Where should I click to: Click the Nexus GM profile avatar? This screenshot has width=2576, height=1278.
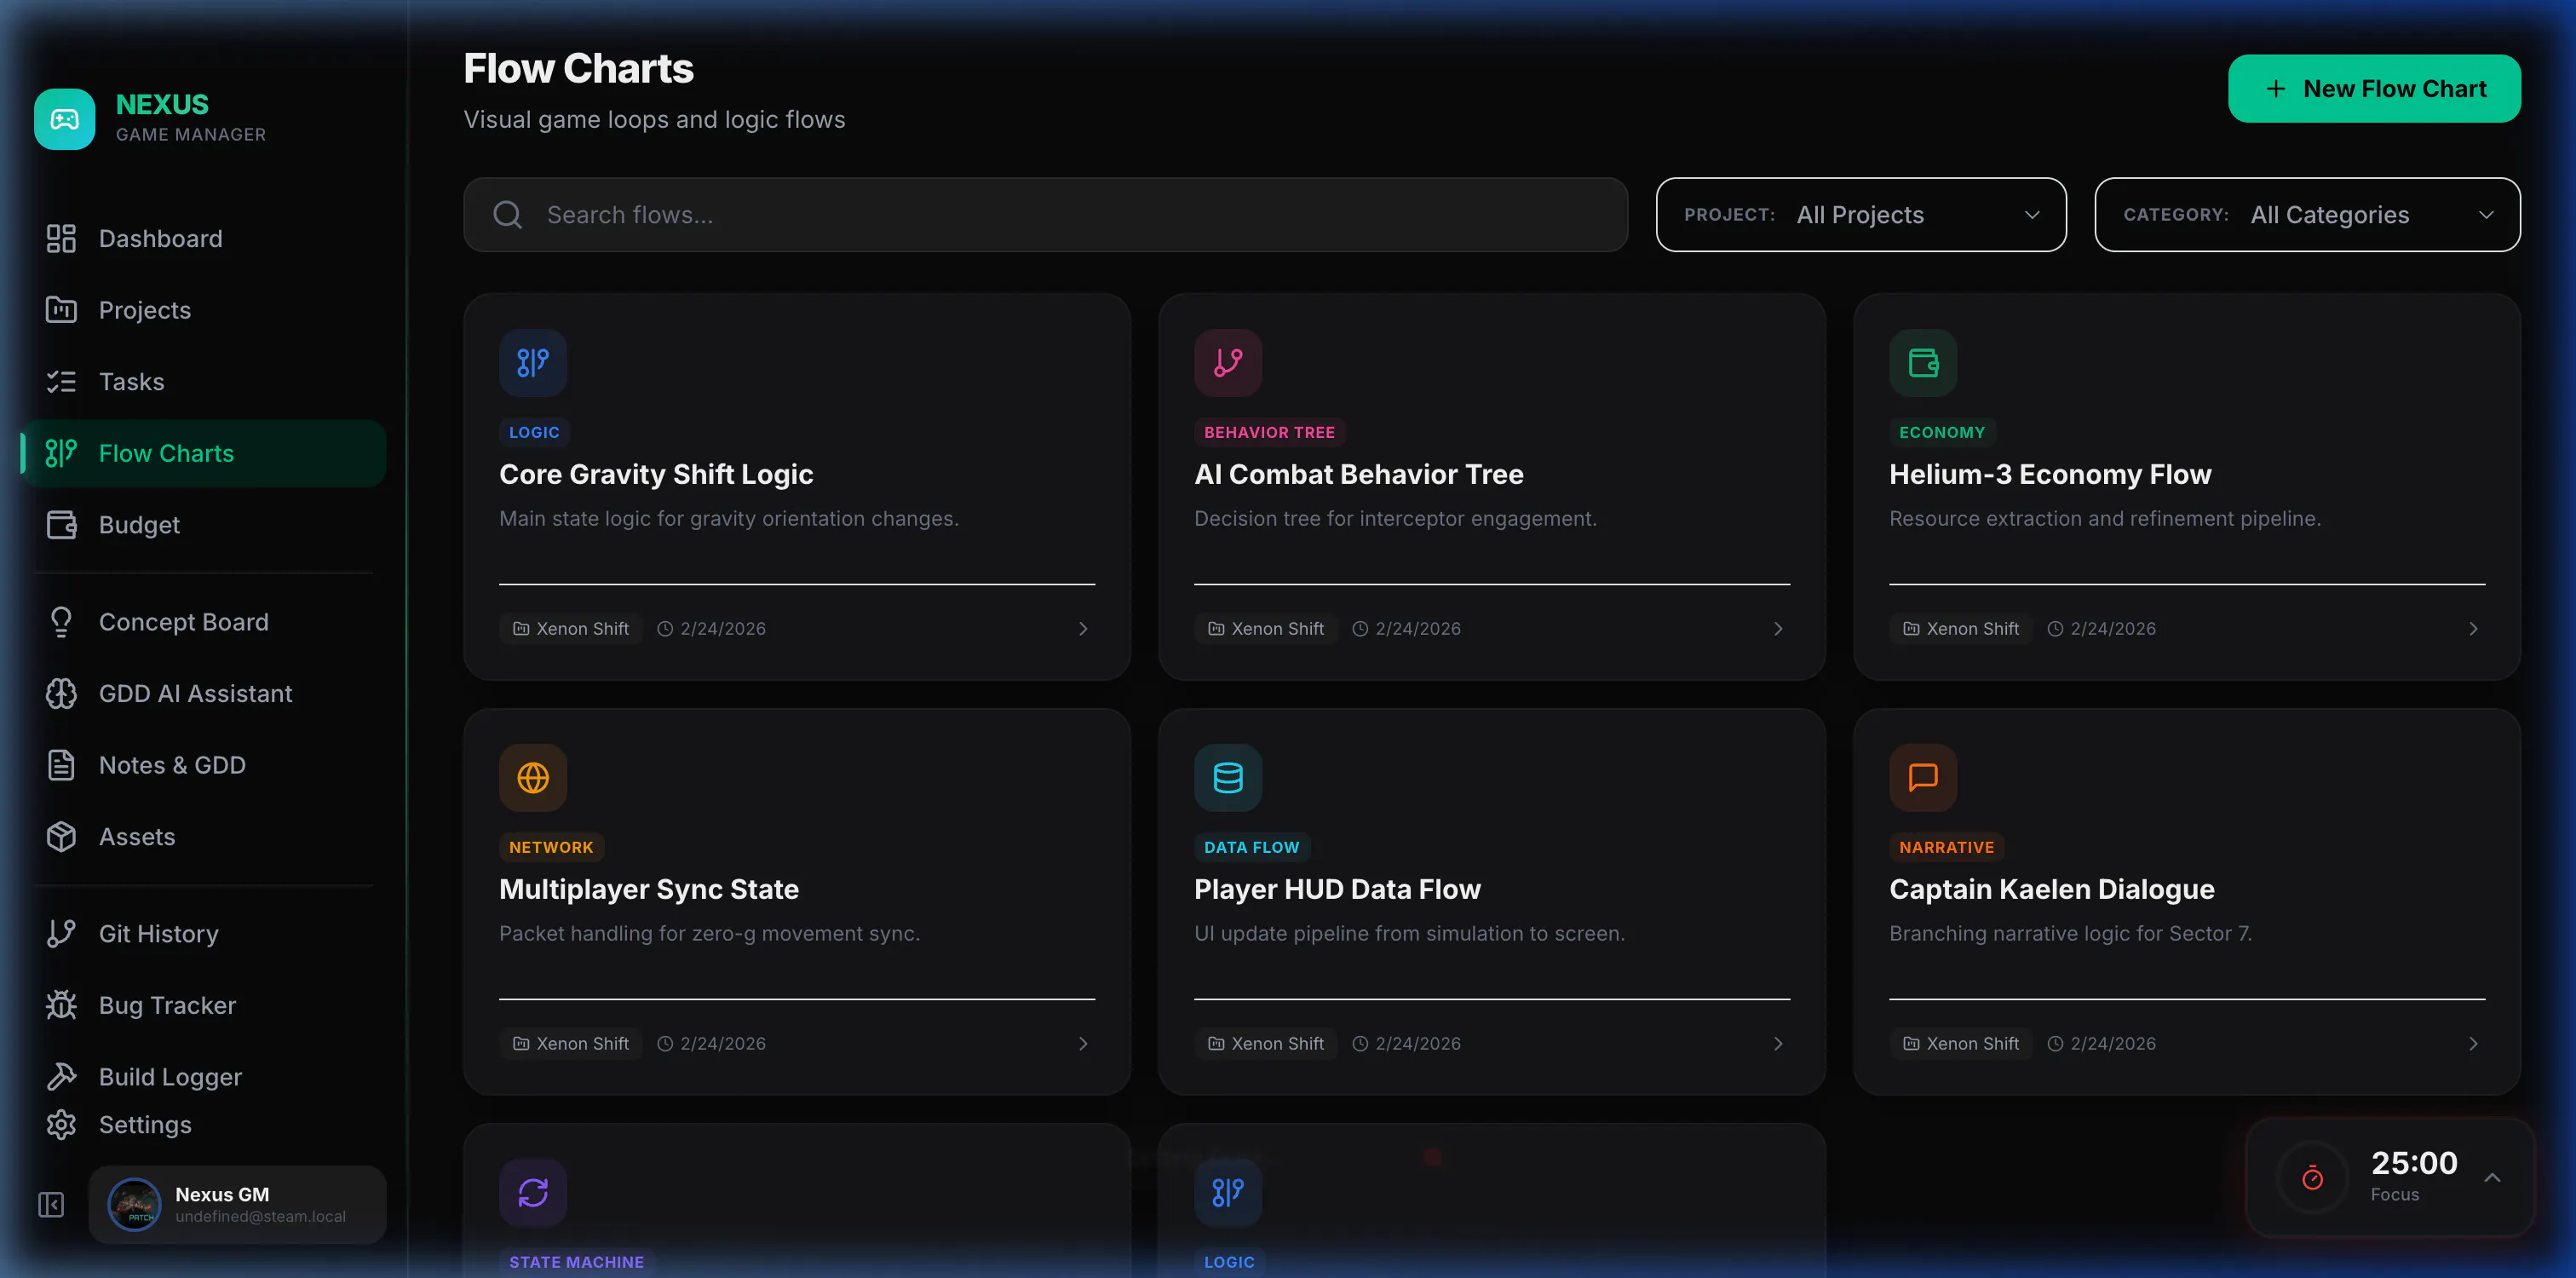tap(134, 1205)
